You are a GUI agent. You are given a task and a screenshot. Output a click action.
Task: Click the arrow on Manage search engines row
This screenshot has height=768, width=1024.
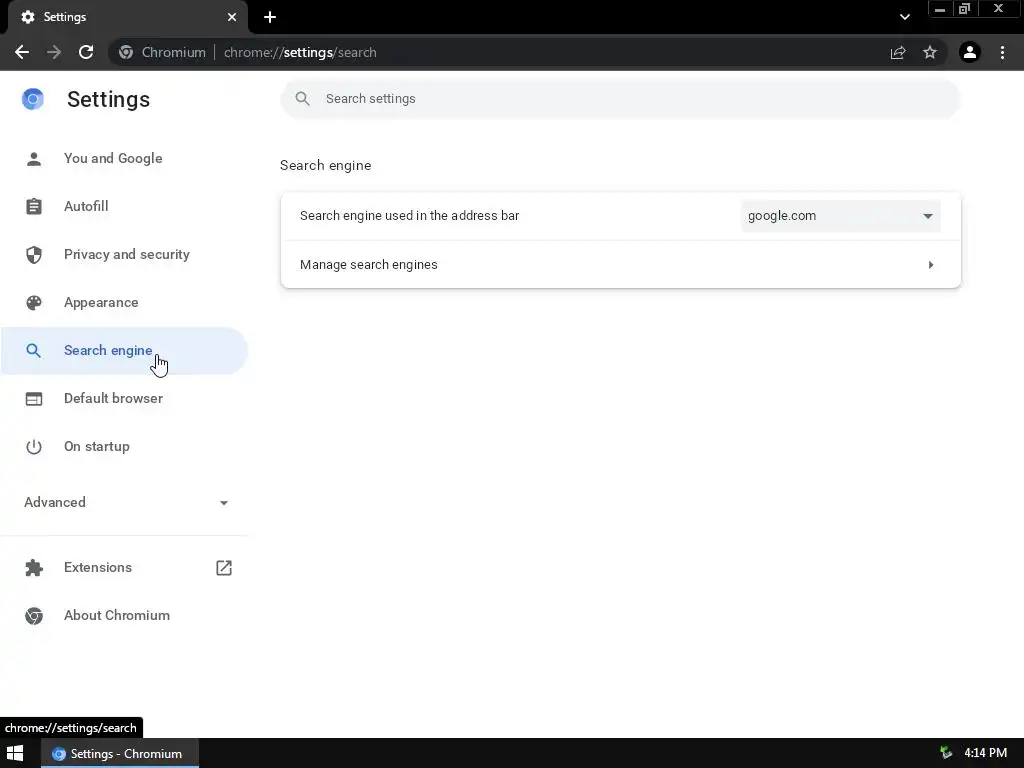coord(931,264)
